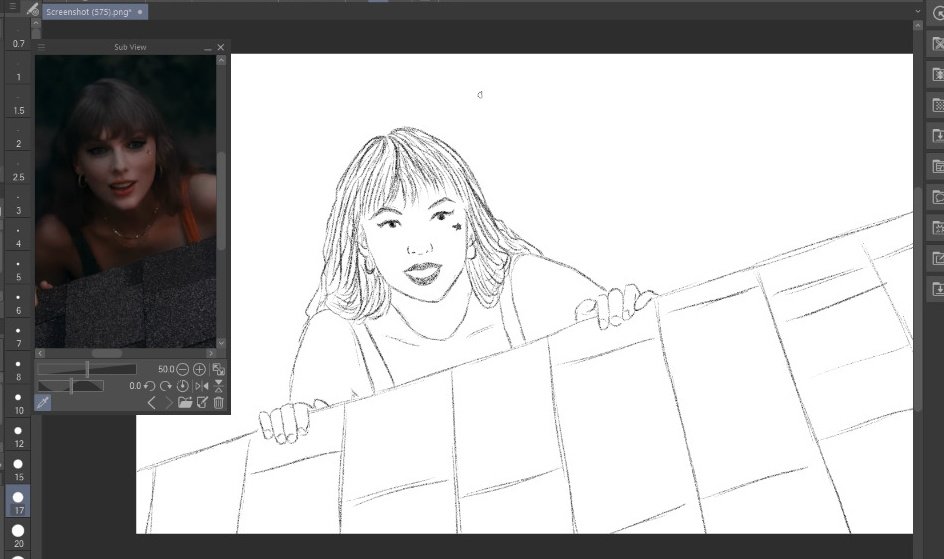The height and width of the screenshot is (559, 944).
Task: Delete current image from Sub View
Action: pos(219,403)
